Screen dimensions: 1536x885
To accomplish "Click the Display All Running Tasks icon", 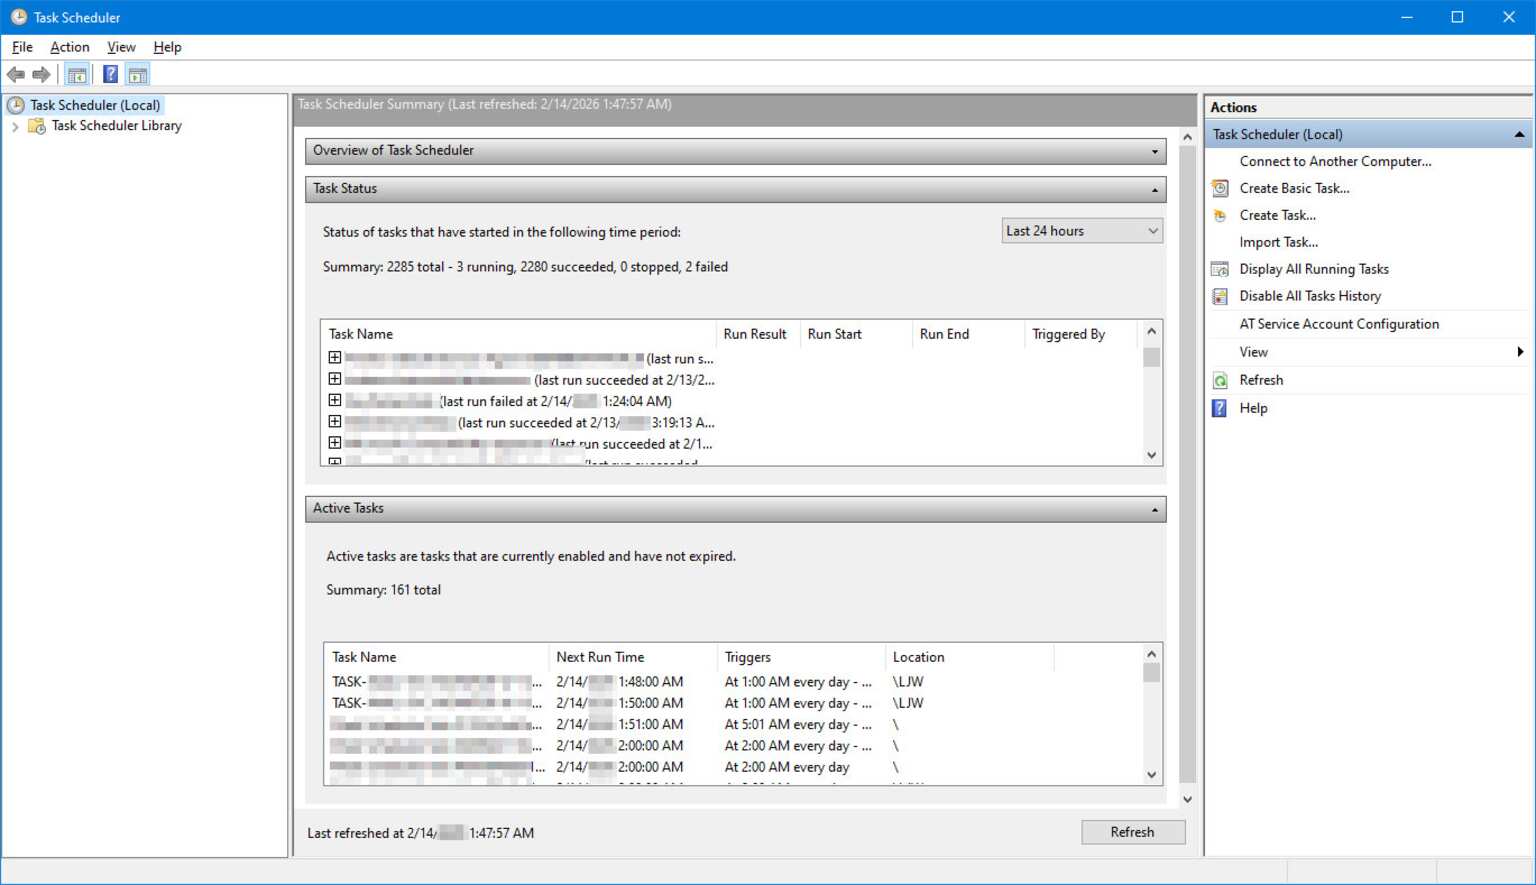I will 1219,268.
